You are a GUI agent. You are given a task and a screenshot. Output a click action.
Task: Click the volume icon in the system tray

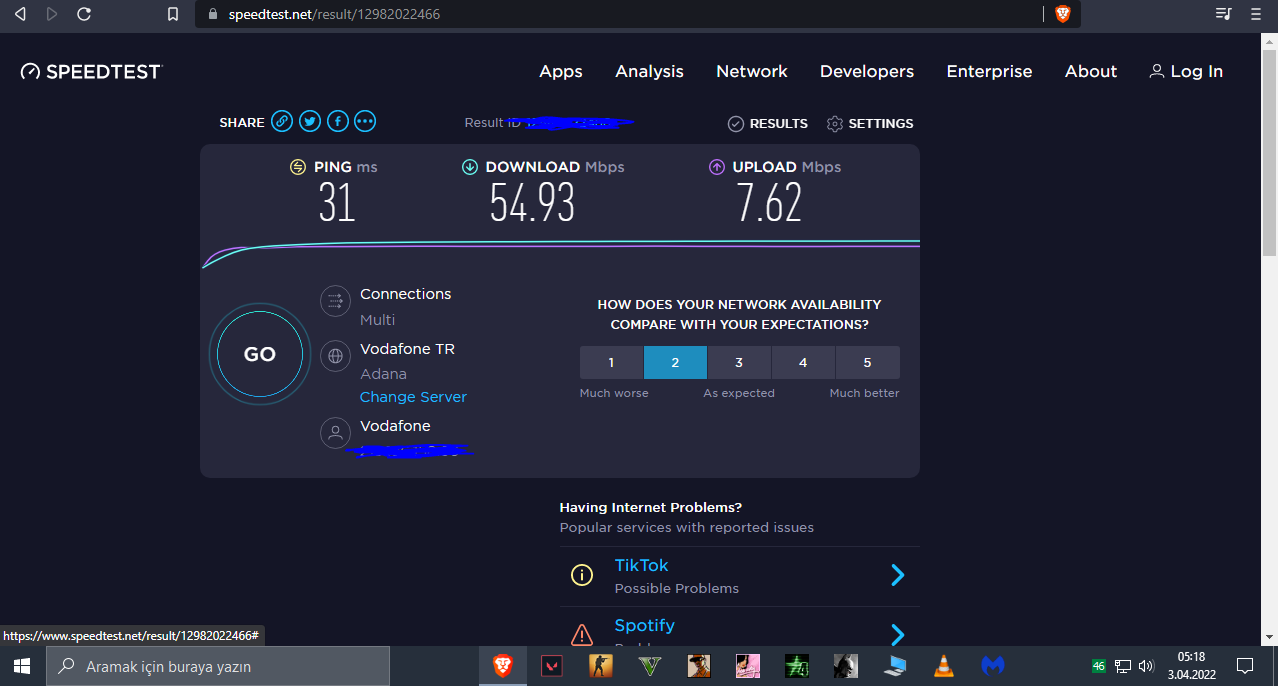click(x=1146, y=666)
